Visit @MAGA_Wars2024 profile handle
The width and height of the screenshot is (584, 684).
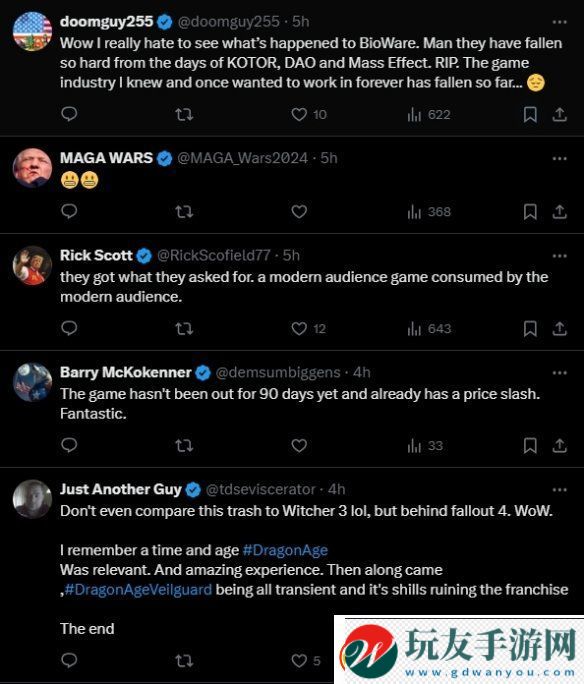tap(242, 158)
